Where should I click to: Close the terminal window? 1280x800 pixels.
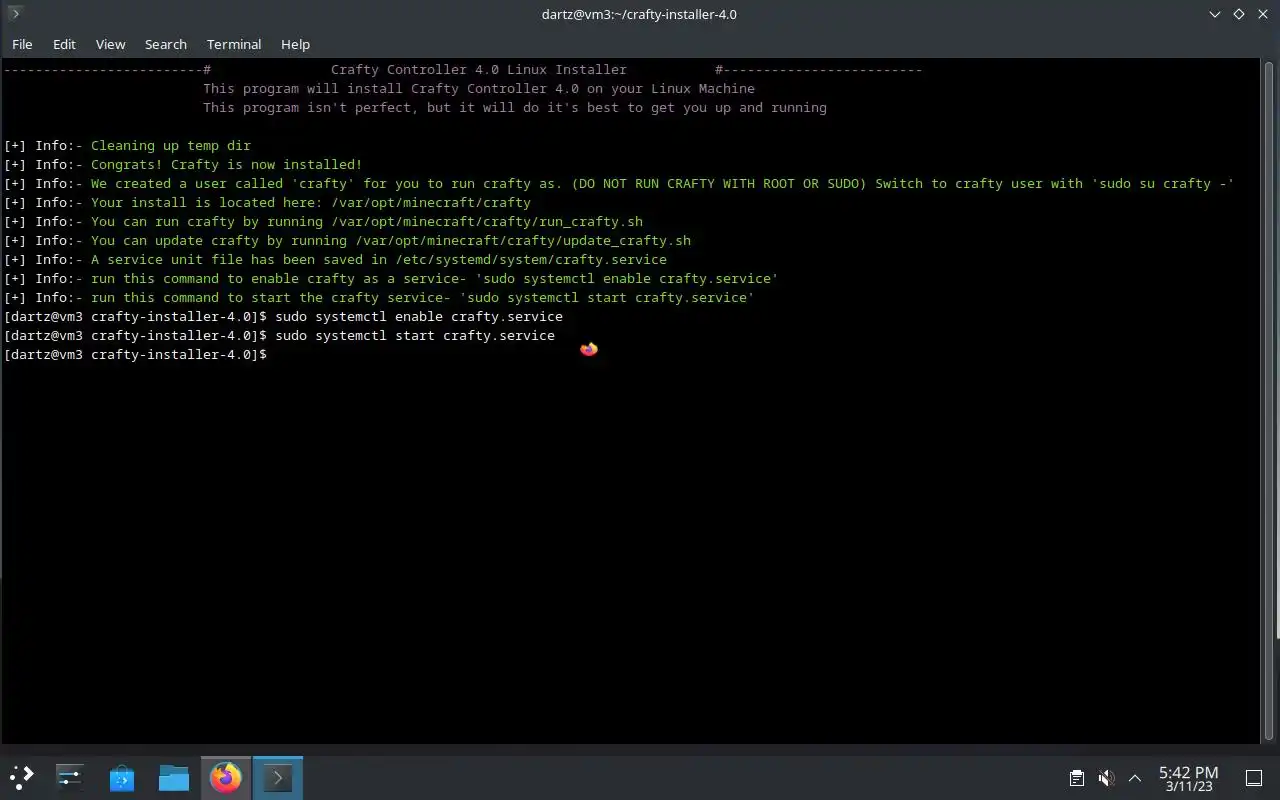(x=1263, y=14)
